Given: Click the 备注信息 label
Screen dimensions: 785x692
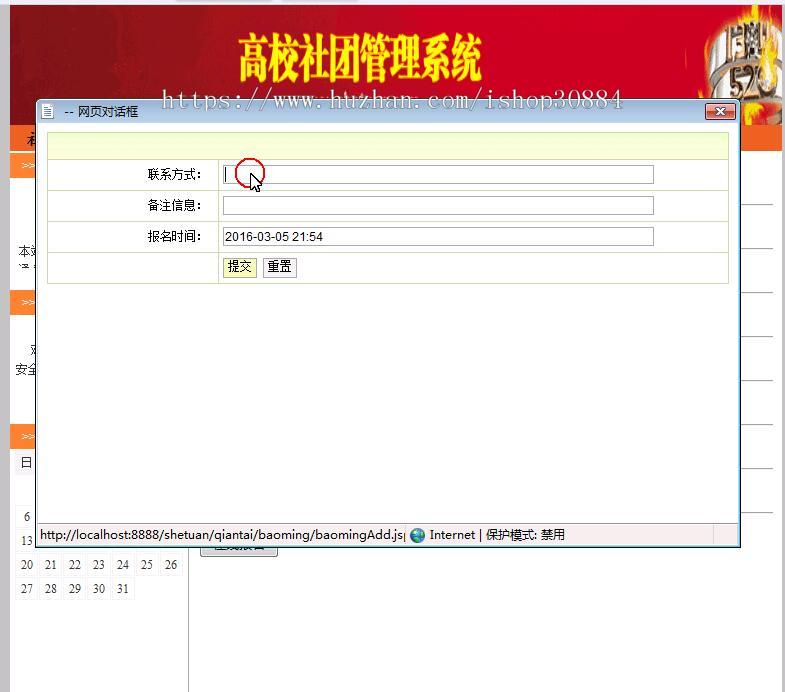Looking at the screenshot, I should (x=174, y=205).
